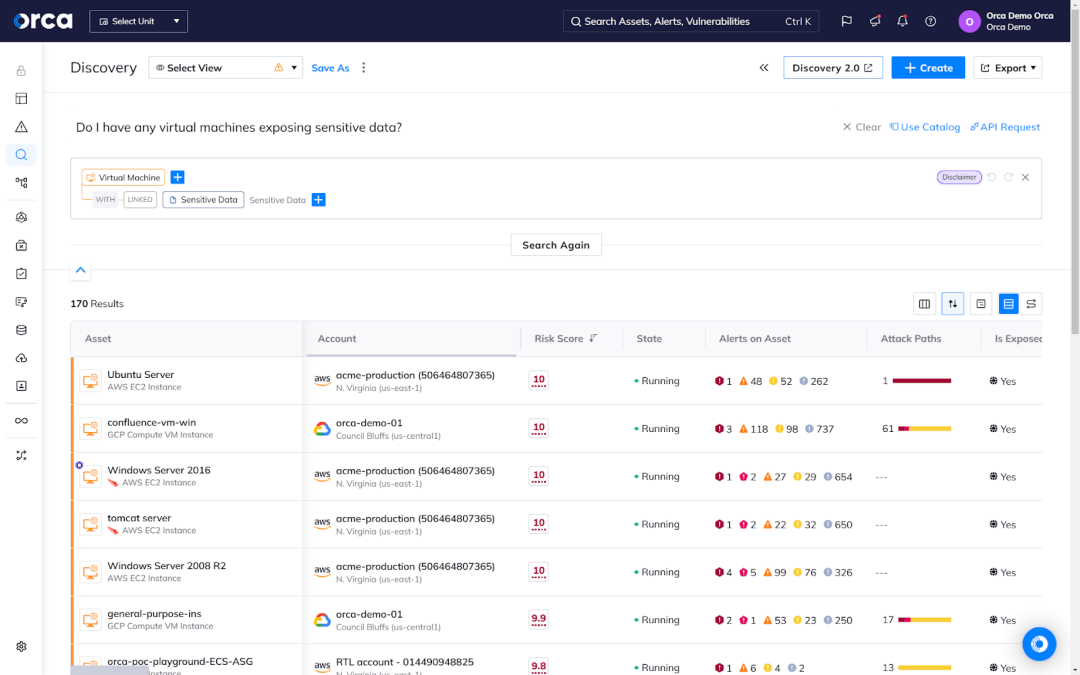1080x675 pixels.
Task: Collapse panel with double-left chevron
Action: (764, 68)
